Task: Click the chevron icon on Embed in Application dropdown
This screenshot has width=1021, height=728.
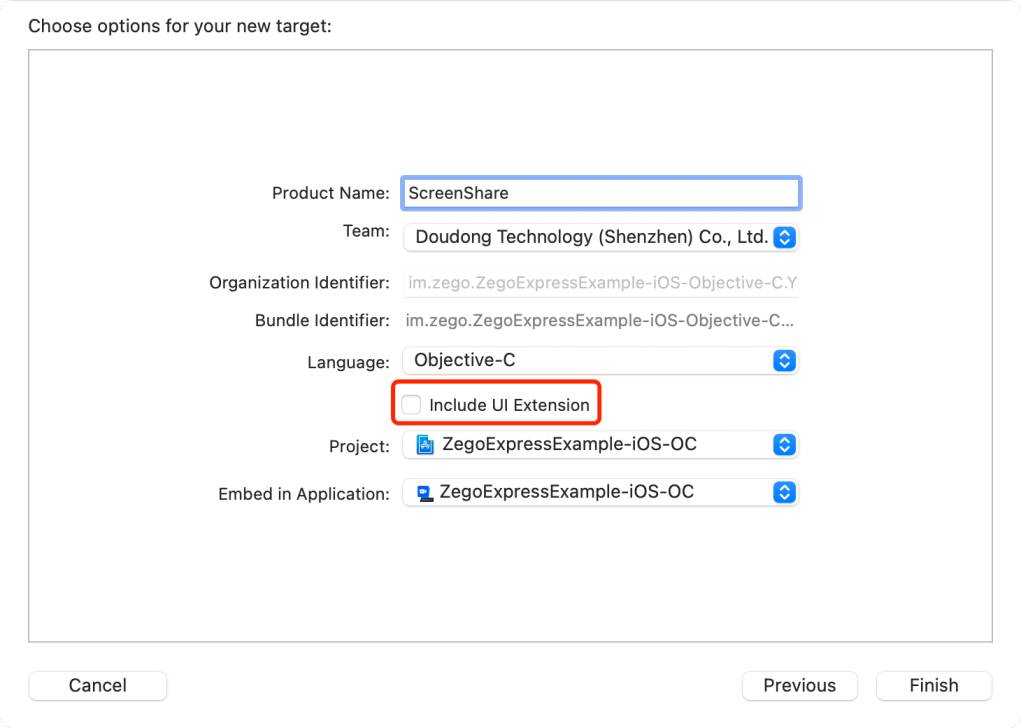Action: pos(786,492)
